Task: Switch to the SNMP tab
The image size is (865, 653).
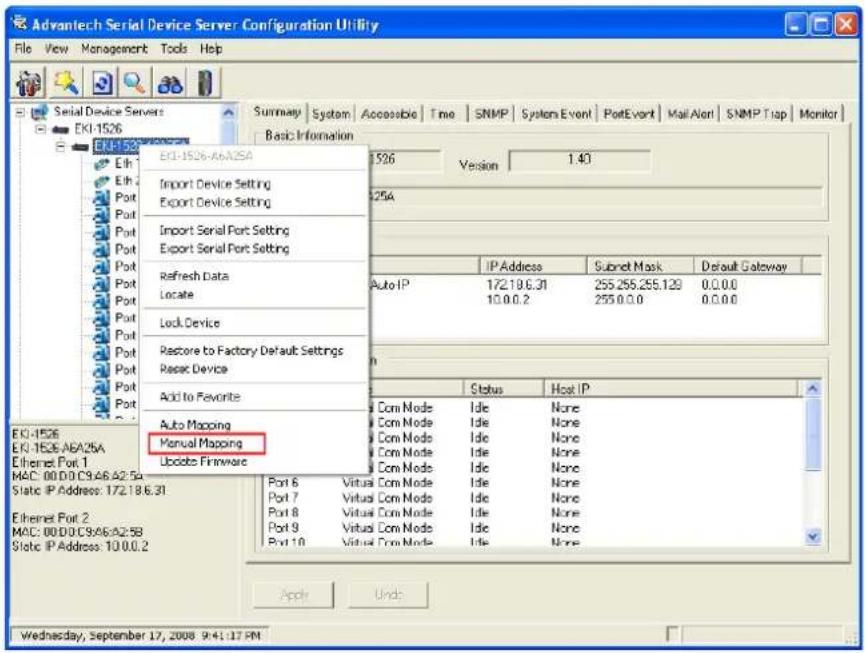Action: coord(491,114)
